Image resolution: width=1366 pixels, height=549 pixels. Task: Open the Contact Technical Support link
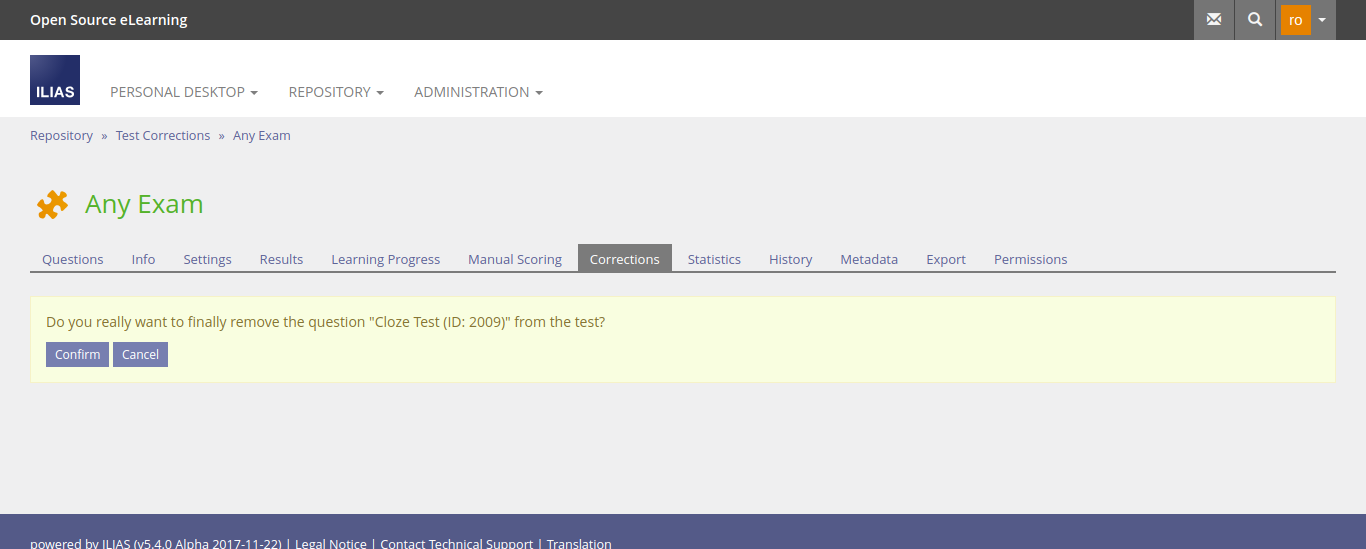pyautogui.click(x=457, y=543)
